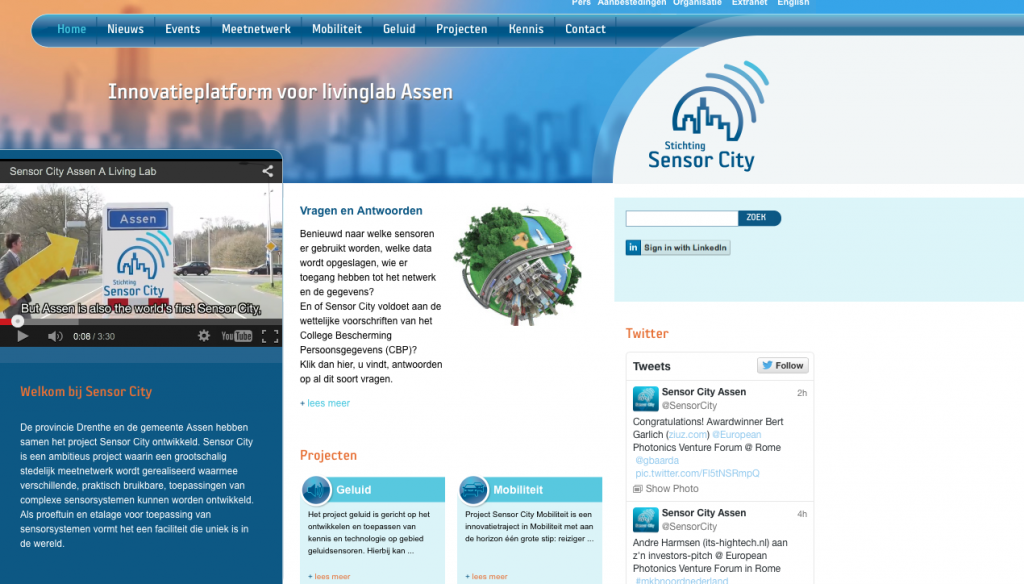Open the @gbaarda mention link

coord(657,461)
